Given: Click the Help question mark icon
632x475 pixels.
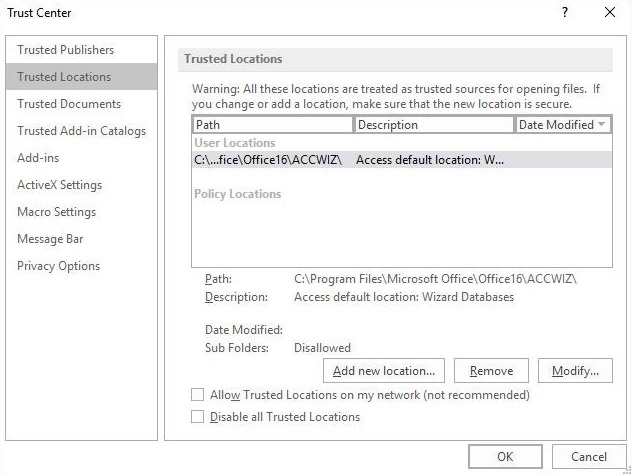Looking at the screenshot, I should [565, 13].
